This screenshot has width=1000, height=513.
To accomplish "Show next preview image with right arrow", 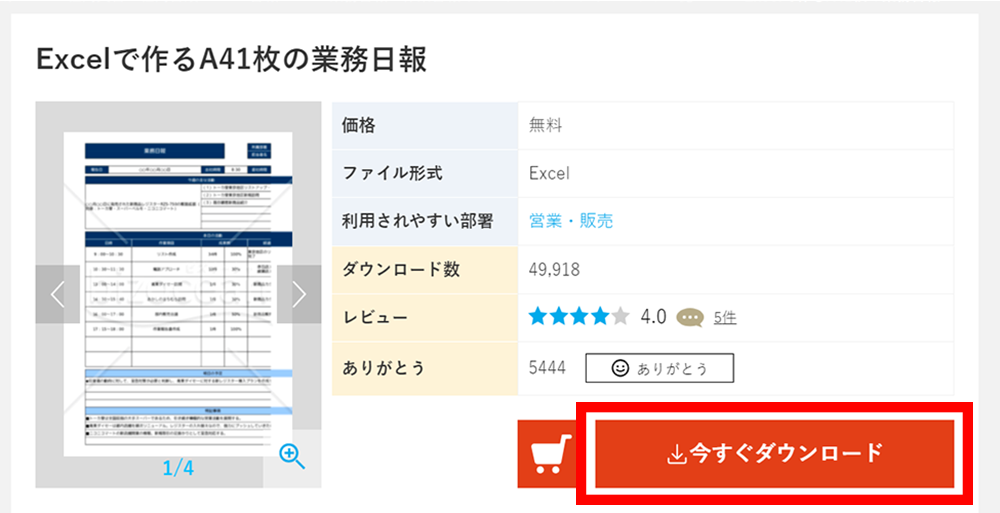I will (299, 294).
